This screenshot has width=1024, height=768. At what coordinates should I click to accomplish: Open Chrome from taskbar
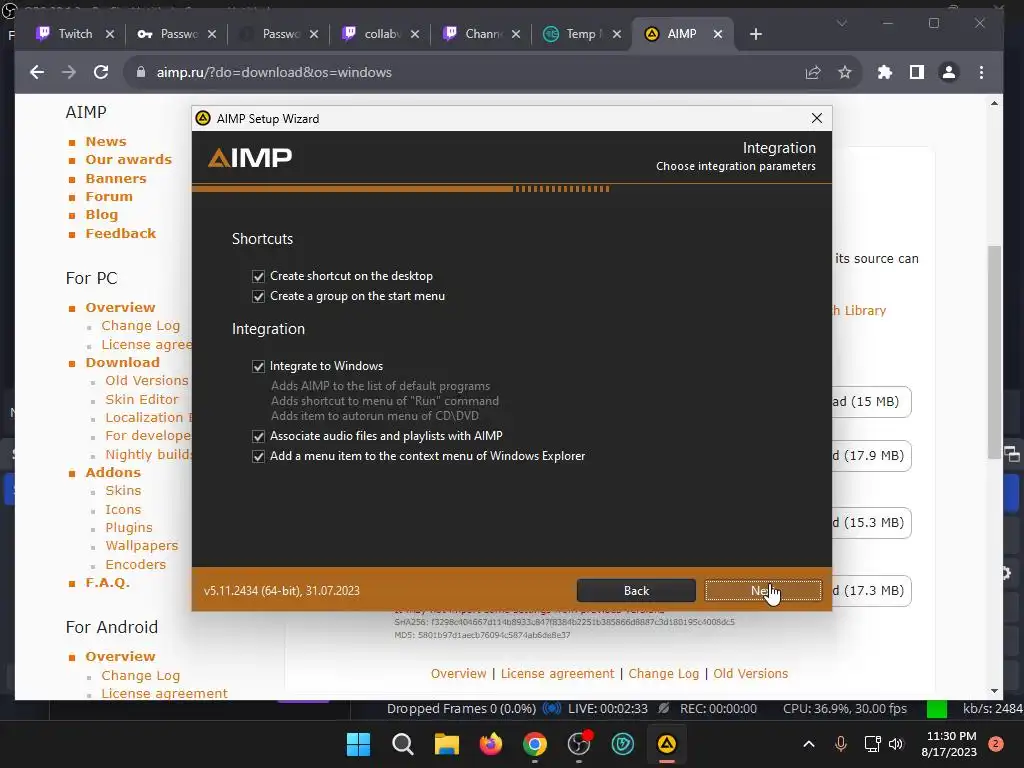click(535, 744)
